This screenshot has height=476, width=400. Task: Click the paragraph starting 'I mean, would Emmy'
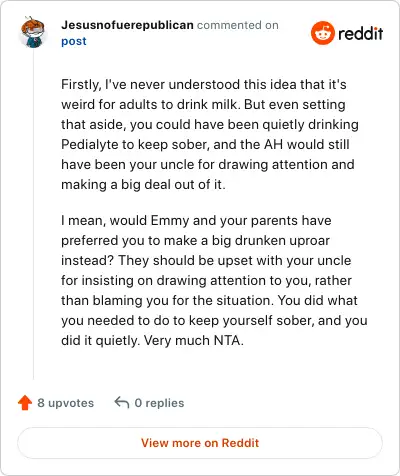click(x=214, y=280)
